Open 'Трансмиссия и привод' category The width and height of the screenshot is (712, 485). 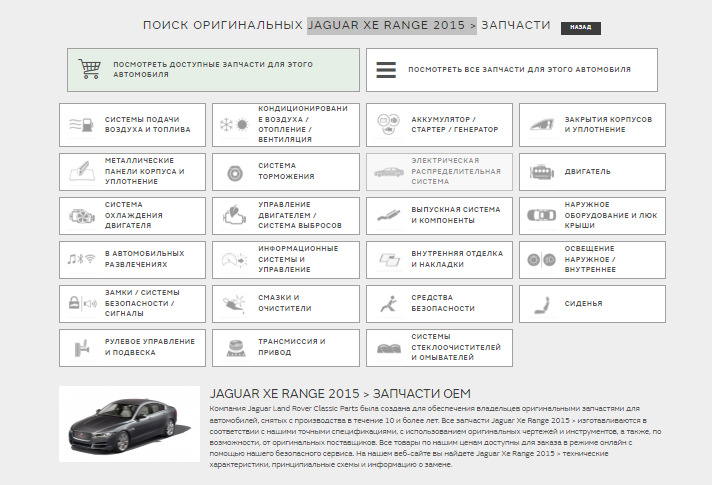tap(286, 348)
